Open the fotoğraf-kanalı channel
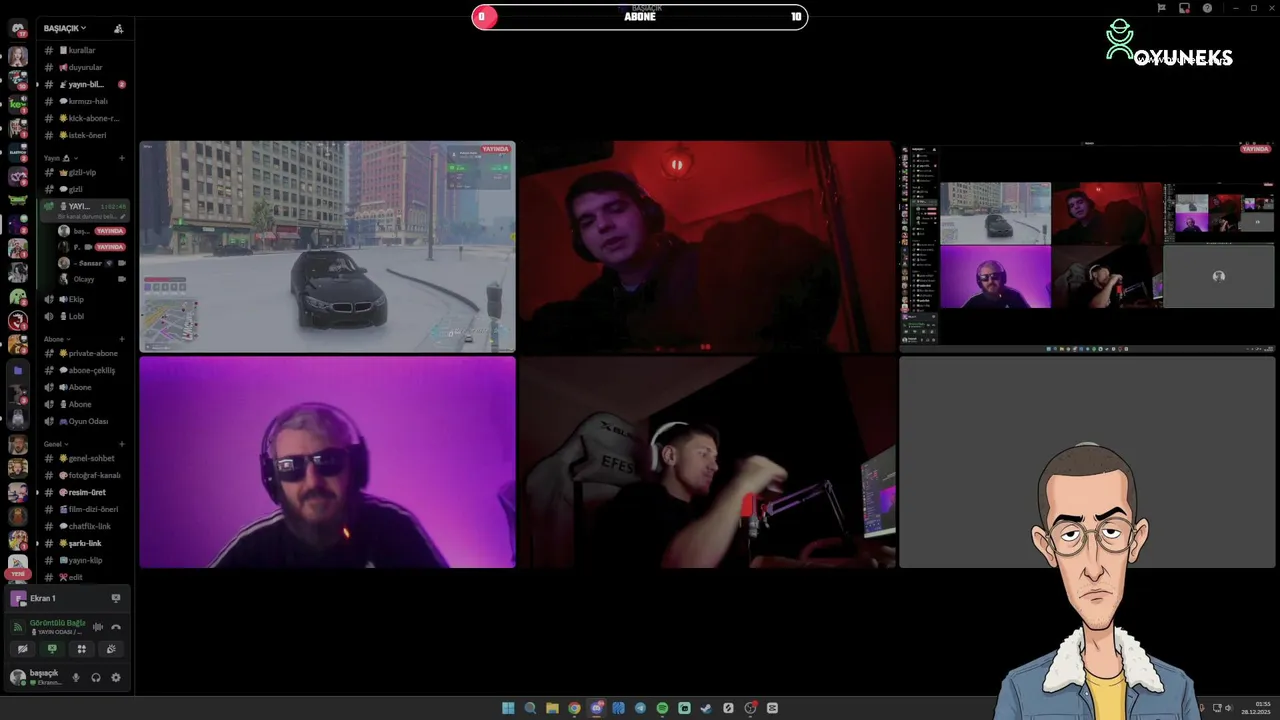Image resolution: width=1280 pixels, height=720 pixels. coord(83,475)
